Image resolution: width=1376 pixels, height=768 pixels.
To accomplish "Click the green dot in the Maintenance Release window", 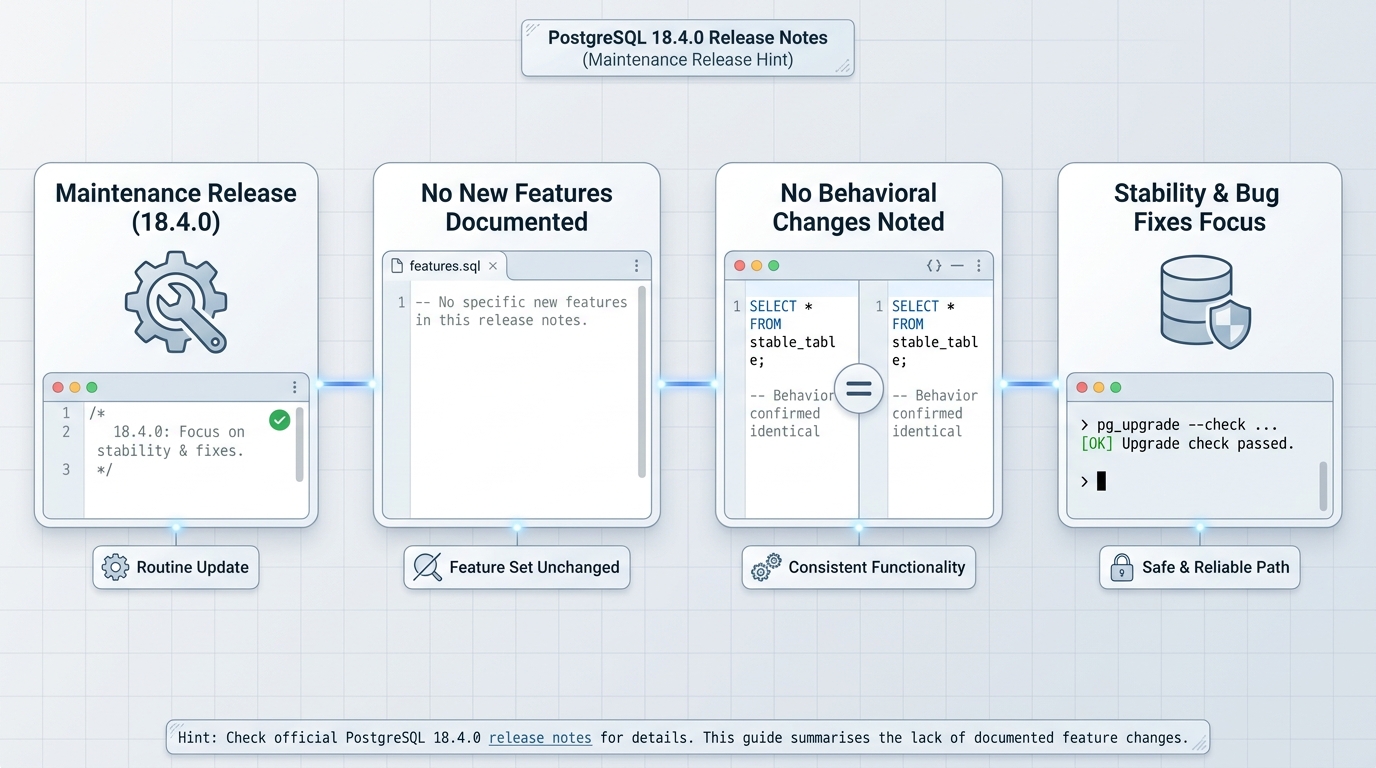I will (92, 387).
